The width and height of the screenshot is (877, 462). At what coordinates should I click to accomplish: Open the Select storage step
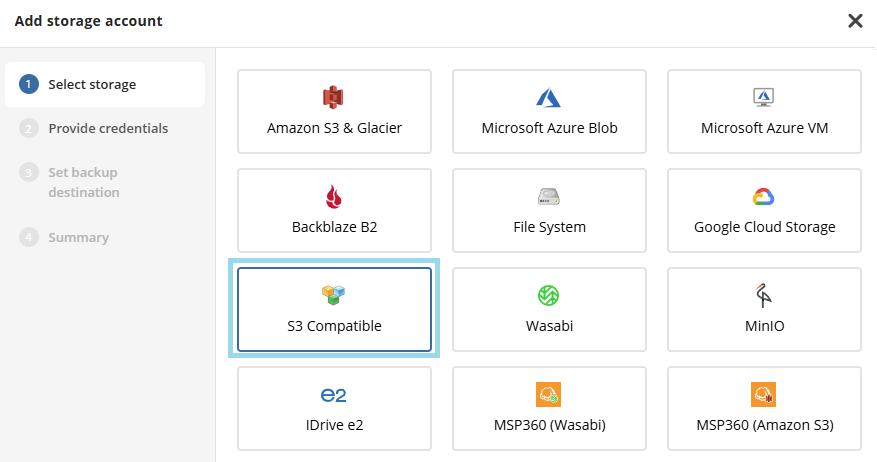coord(92,85)
